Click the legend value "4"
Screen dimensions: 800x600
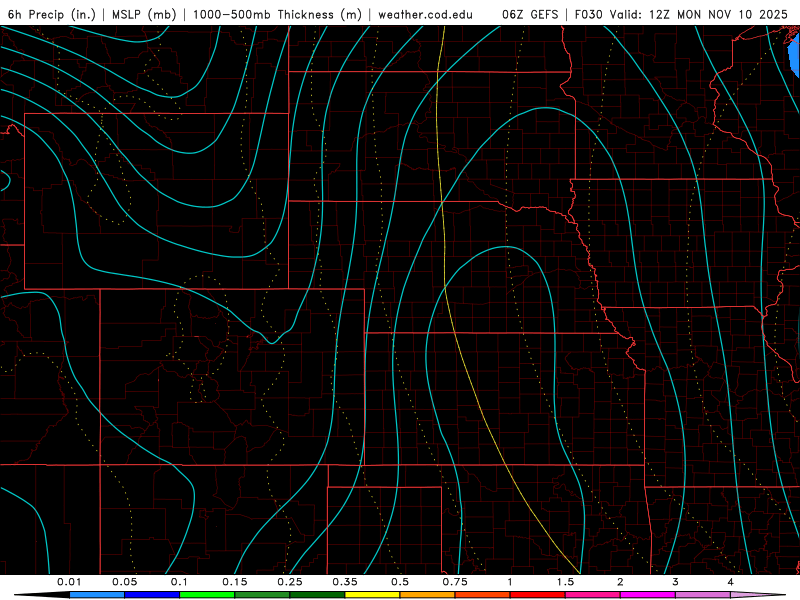731,582
